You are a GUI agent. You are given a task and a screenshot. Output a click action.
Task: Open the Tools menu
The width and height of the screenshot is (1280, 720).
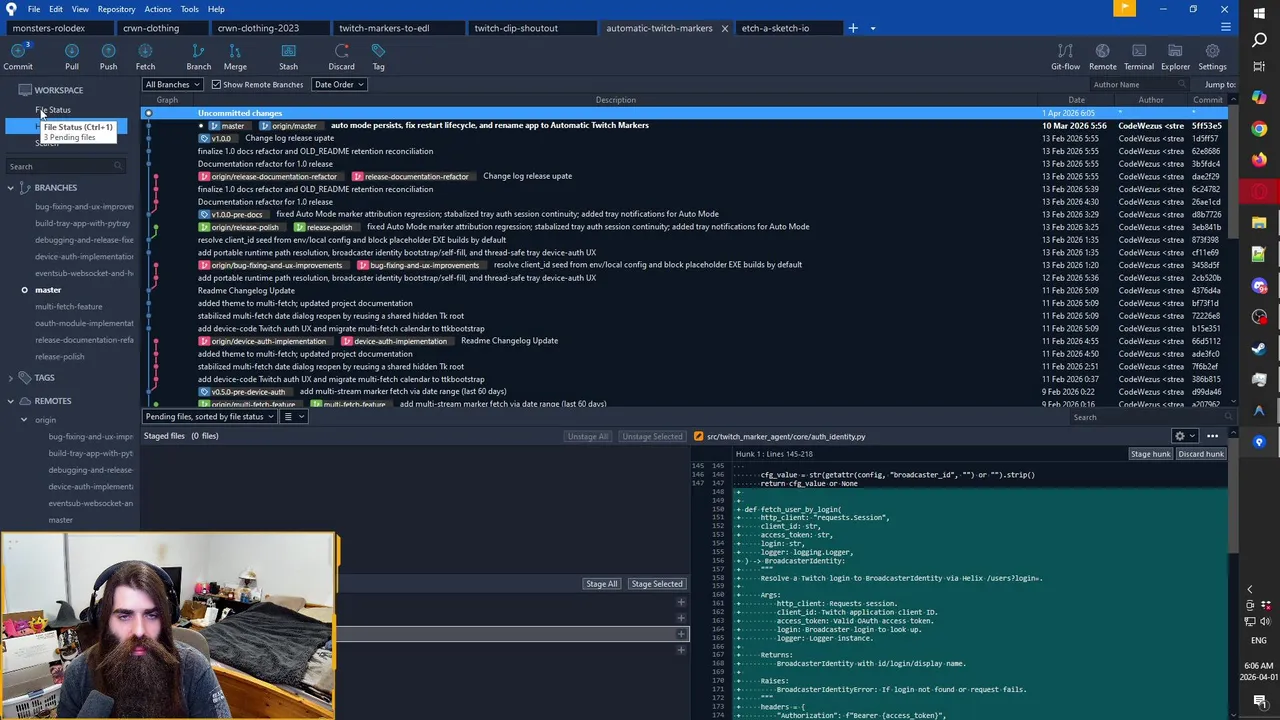coord(189,9)
